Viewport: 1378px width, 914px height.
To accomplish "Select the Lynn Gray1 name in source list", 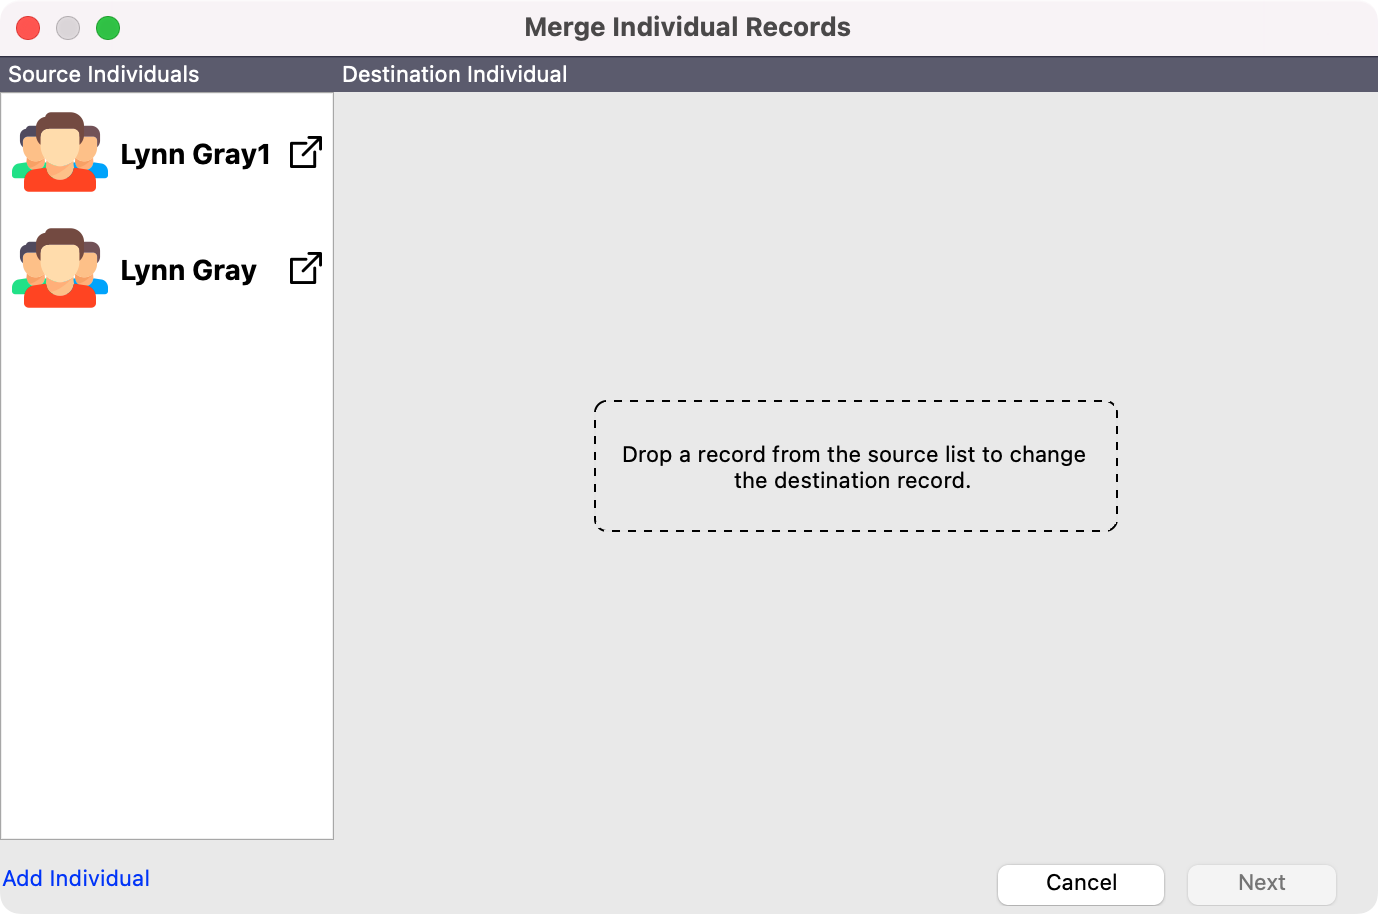I will click(195, 155).
